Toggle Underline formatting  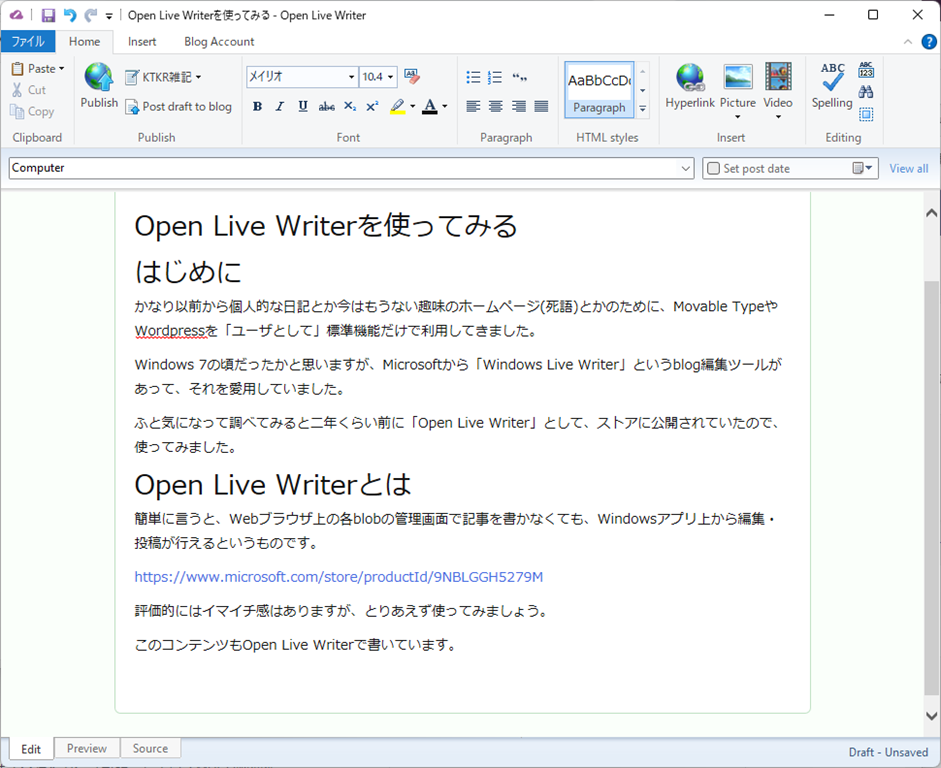[303, 106]
